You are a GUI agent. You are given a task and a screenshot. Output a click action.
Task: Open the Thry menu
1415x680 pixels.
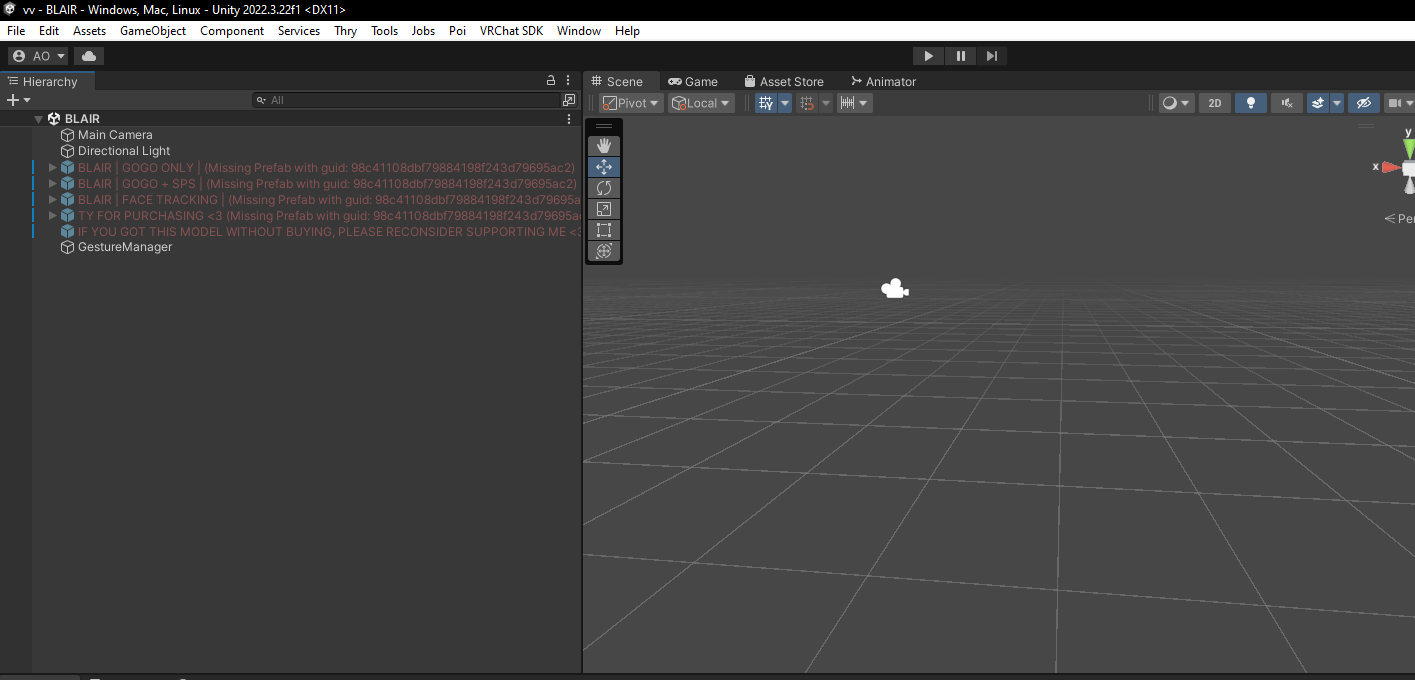point(346,31)
